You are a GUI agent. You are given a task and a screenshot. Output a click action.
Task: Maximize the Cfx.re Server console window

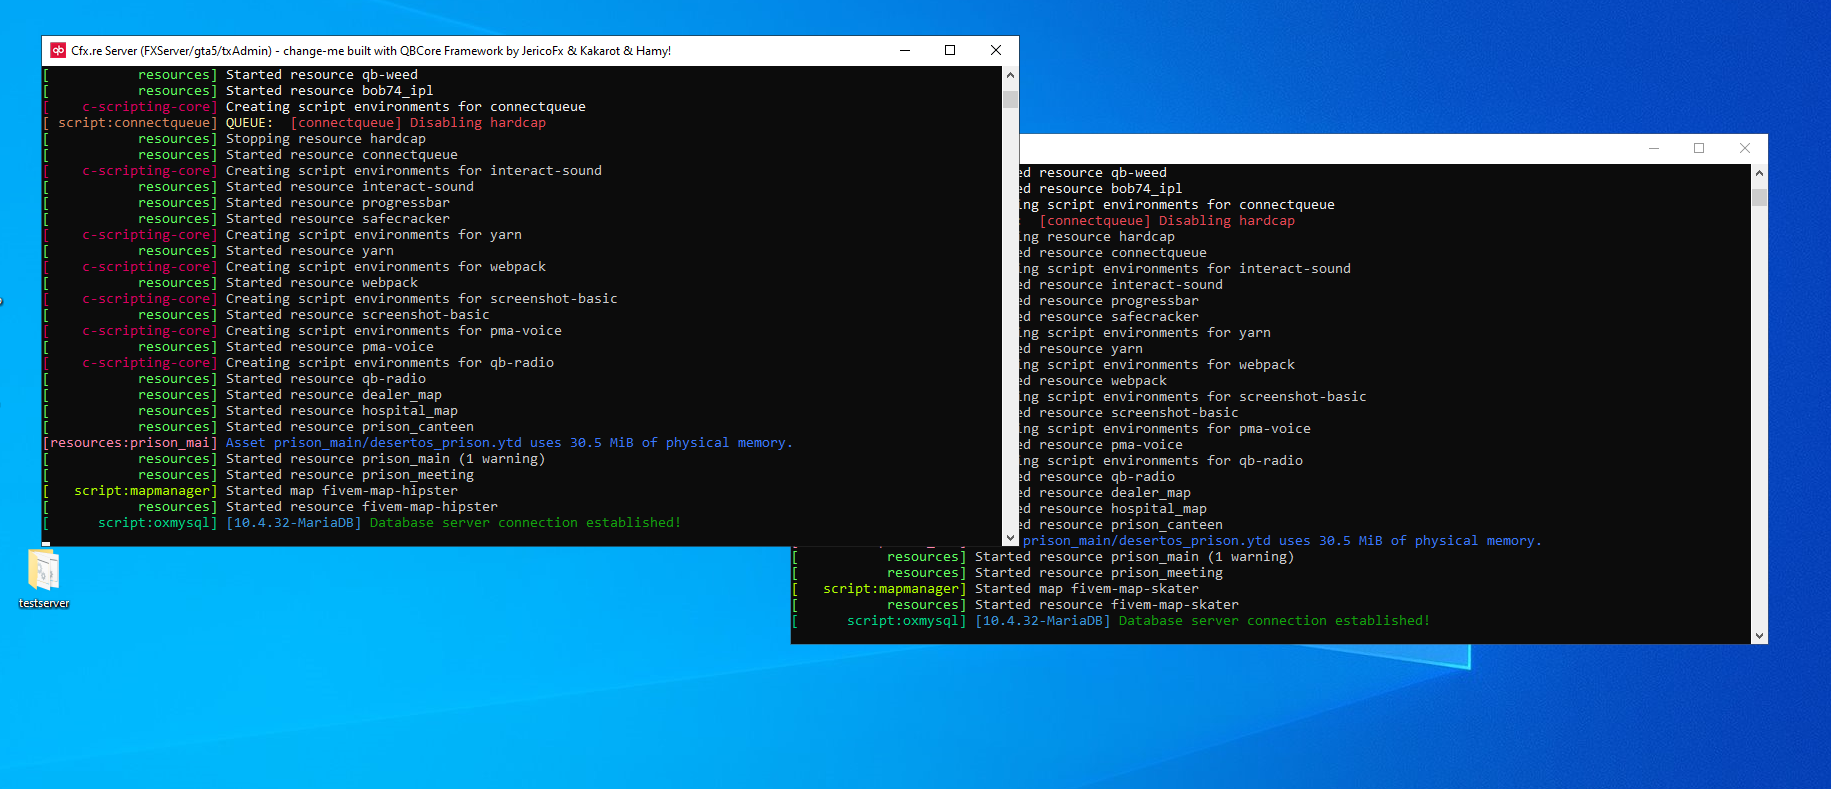pos(950,50)
